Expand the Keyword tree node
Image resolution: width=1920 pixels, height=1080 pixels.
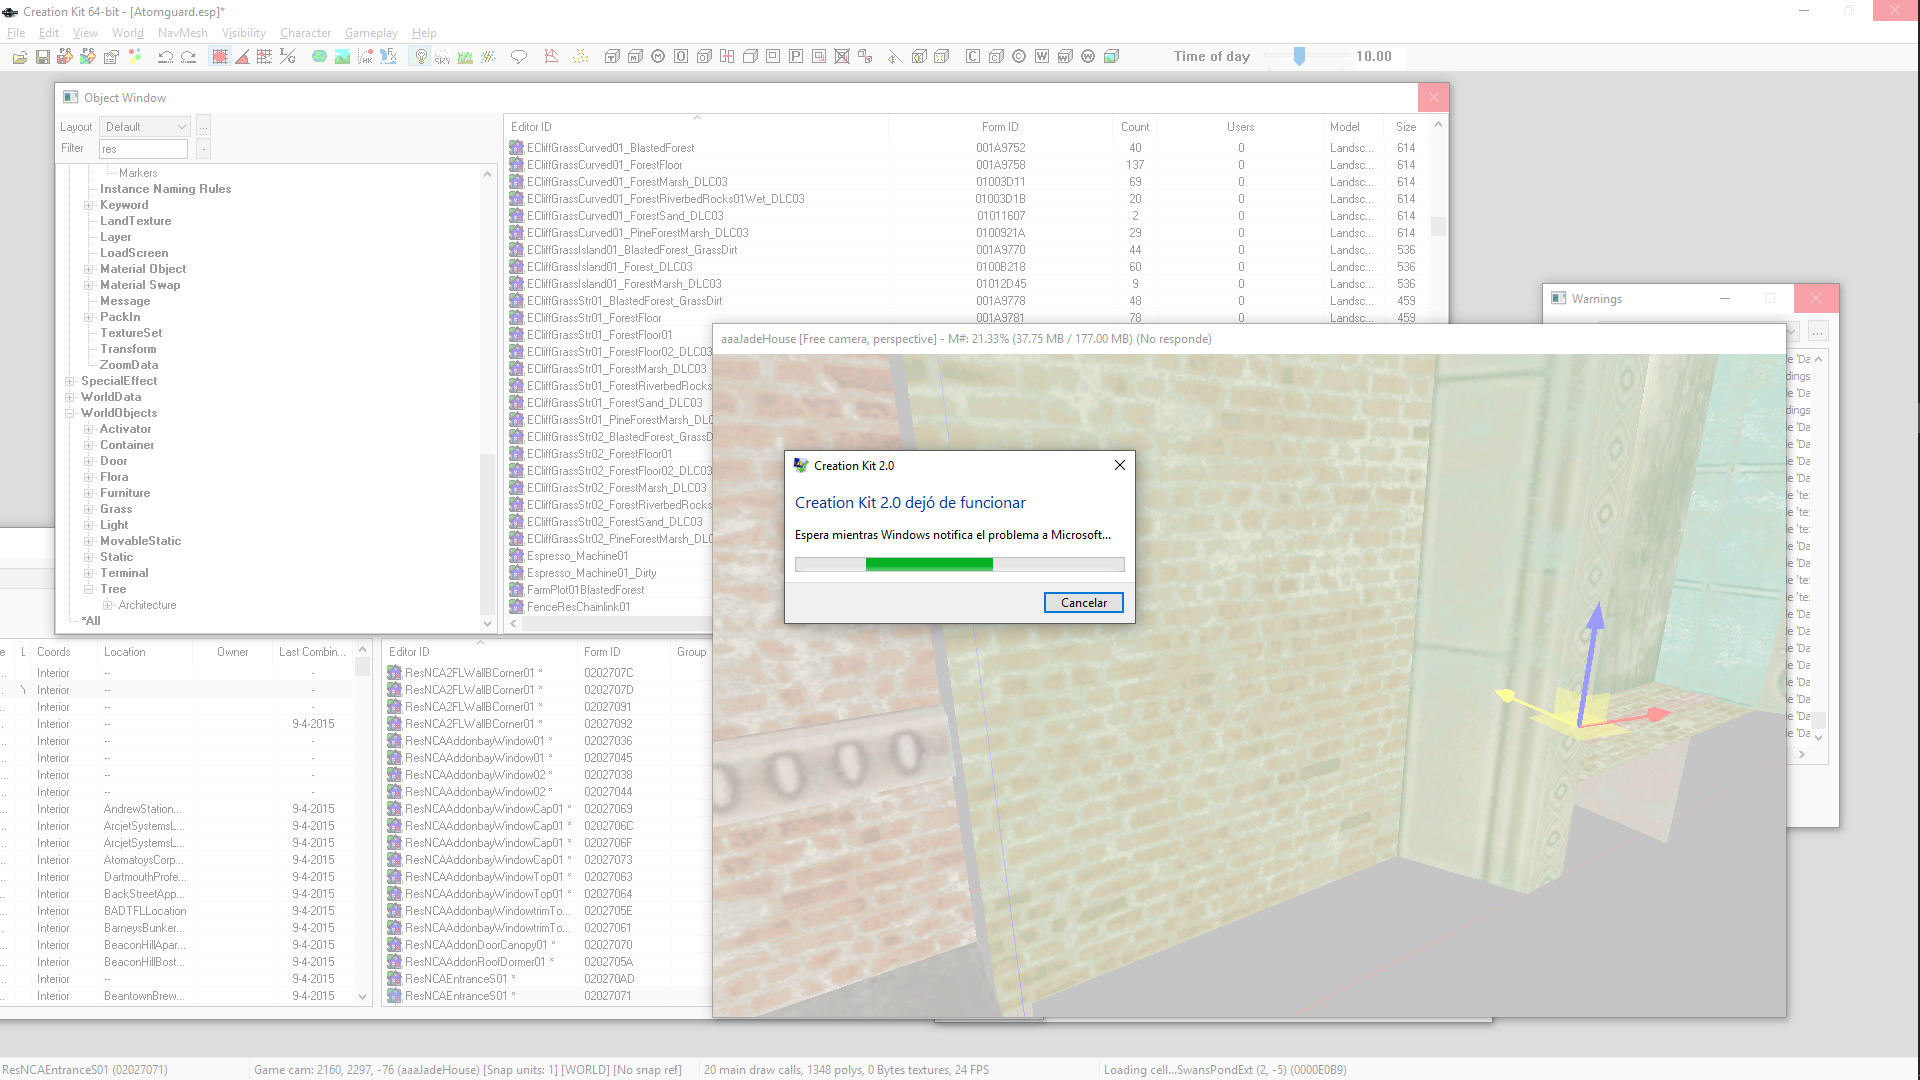[x=89, y=205]
